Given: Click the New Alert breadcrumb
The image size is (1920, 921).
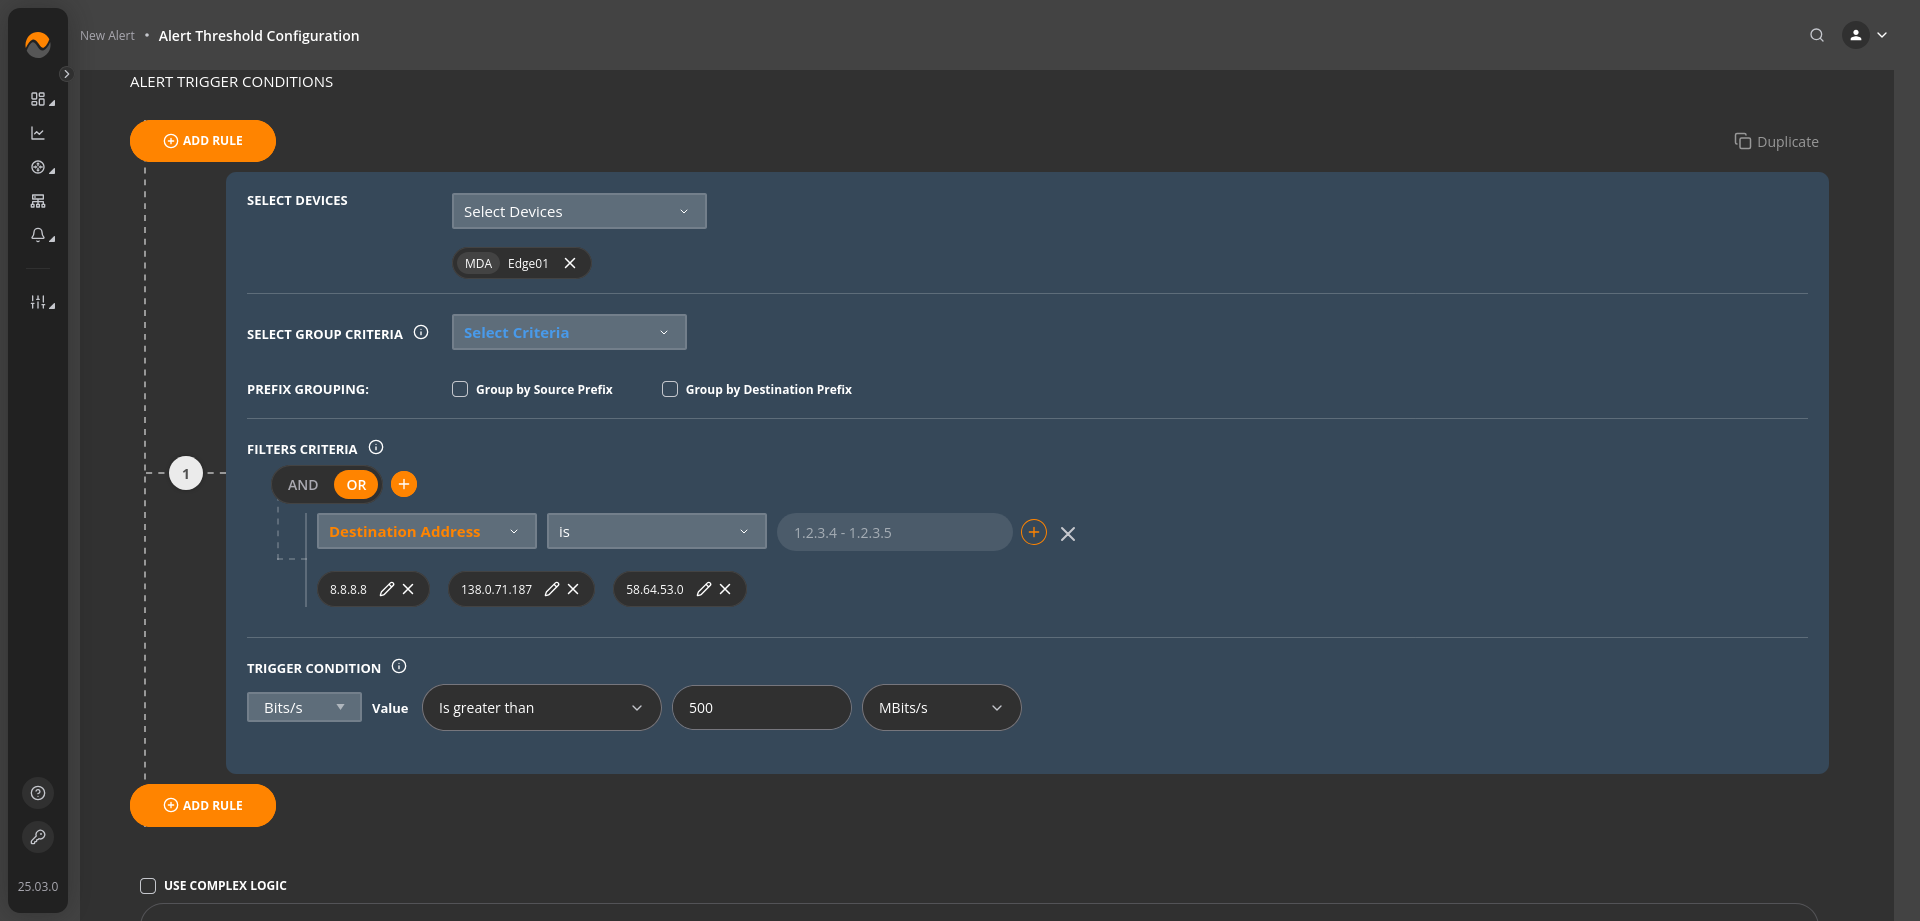Looking at the screenshot, I should (107, 36).
